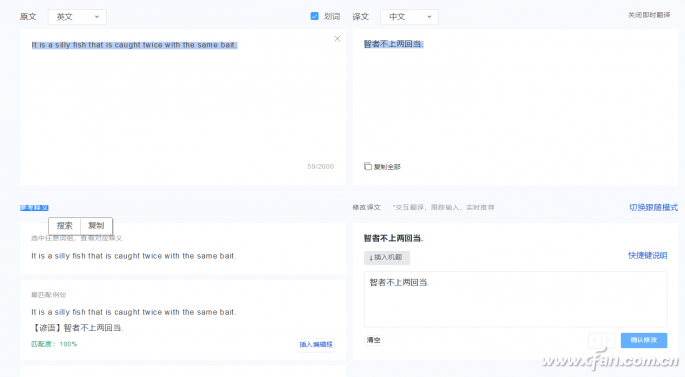
Task: Click 关闭即时翻译 to disable instant translation
Action: click(649, 15)
